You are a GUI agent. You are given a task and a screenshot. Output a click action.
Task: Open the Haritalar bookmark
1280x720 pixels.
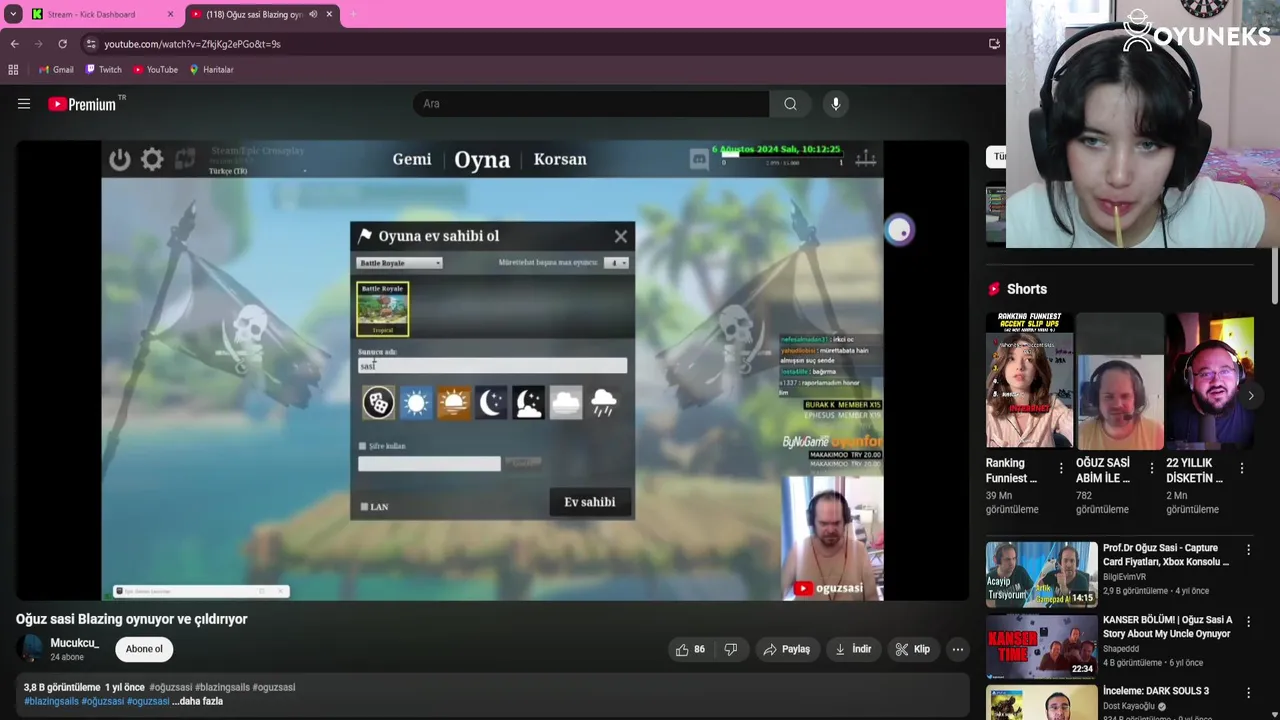[x=211, y=70]
